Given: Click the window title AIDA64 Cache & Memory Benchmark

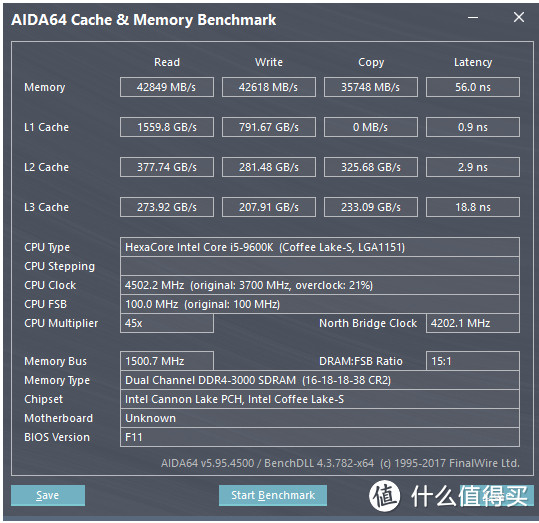Looking at the screenshot, I should (x=144, y=20).
